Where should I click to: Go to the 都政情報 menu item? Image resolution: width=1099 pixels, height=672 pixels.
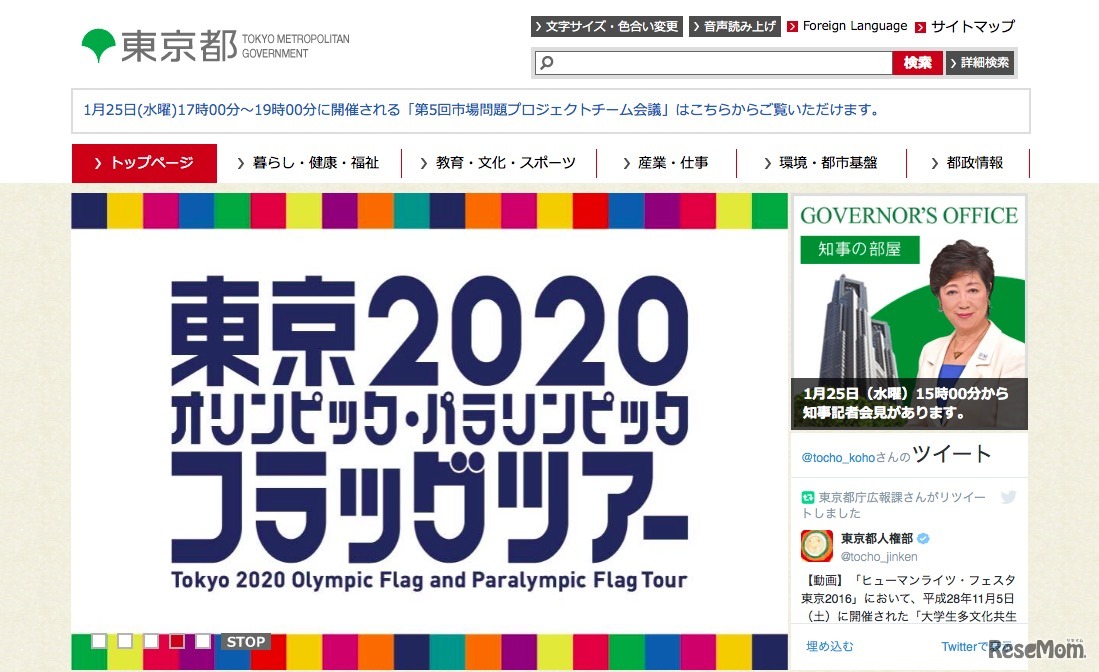click(x=968, y=163)
